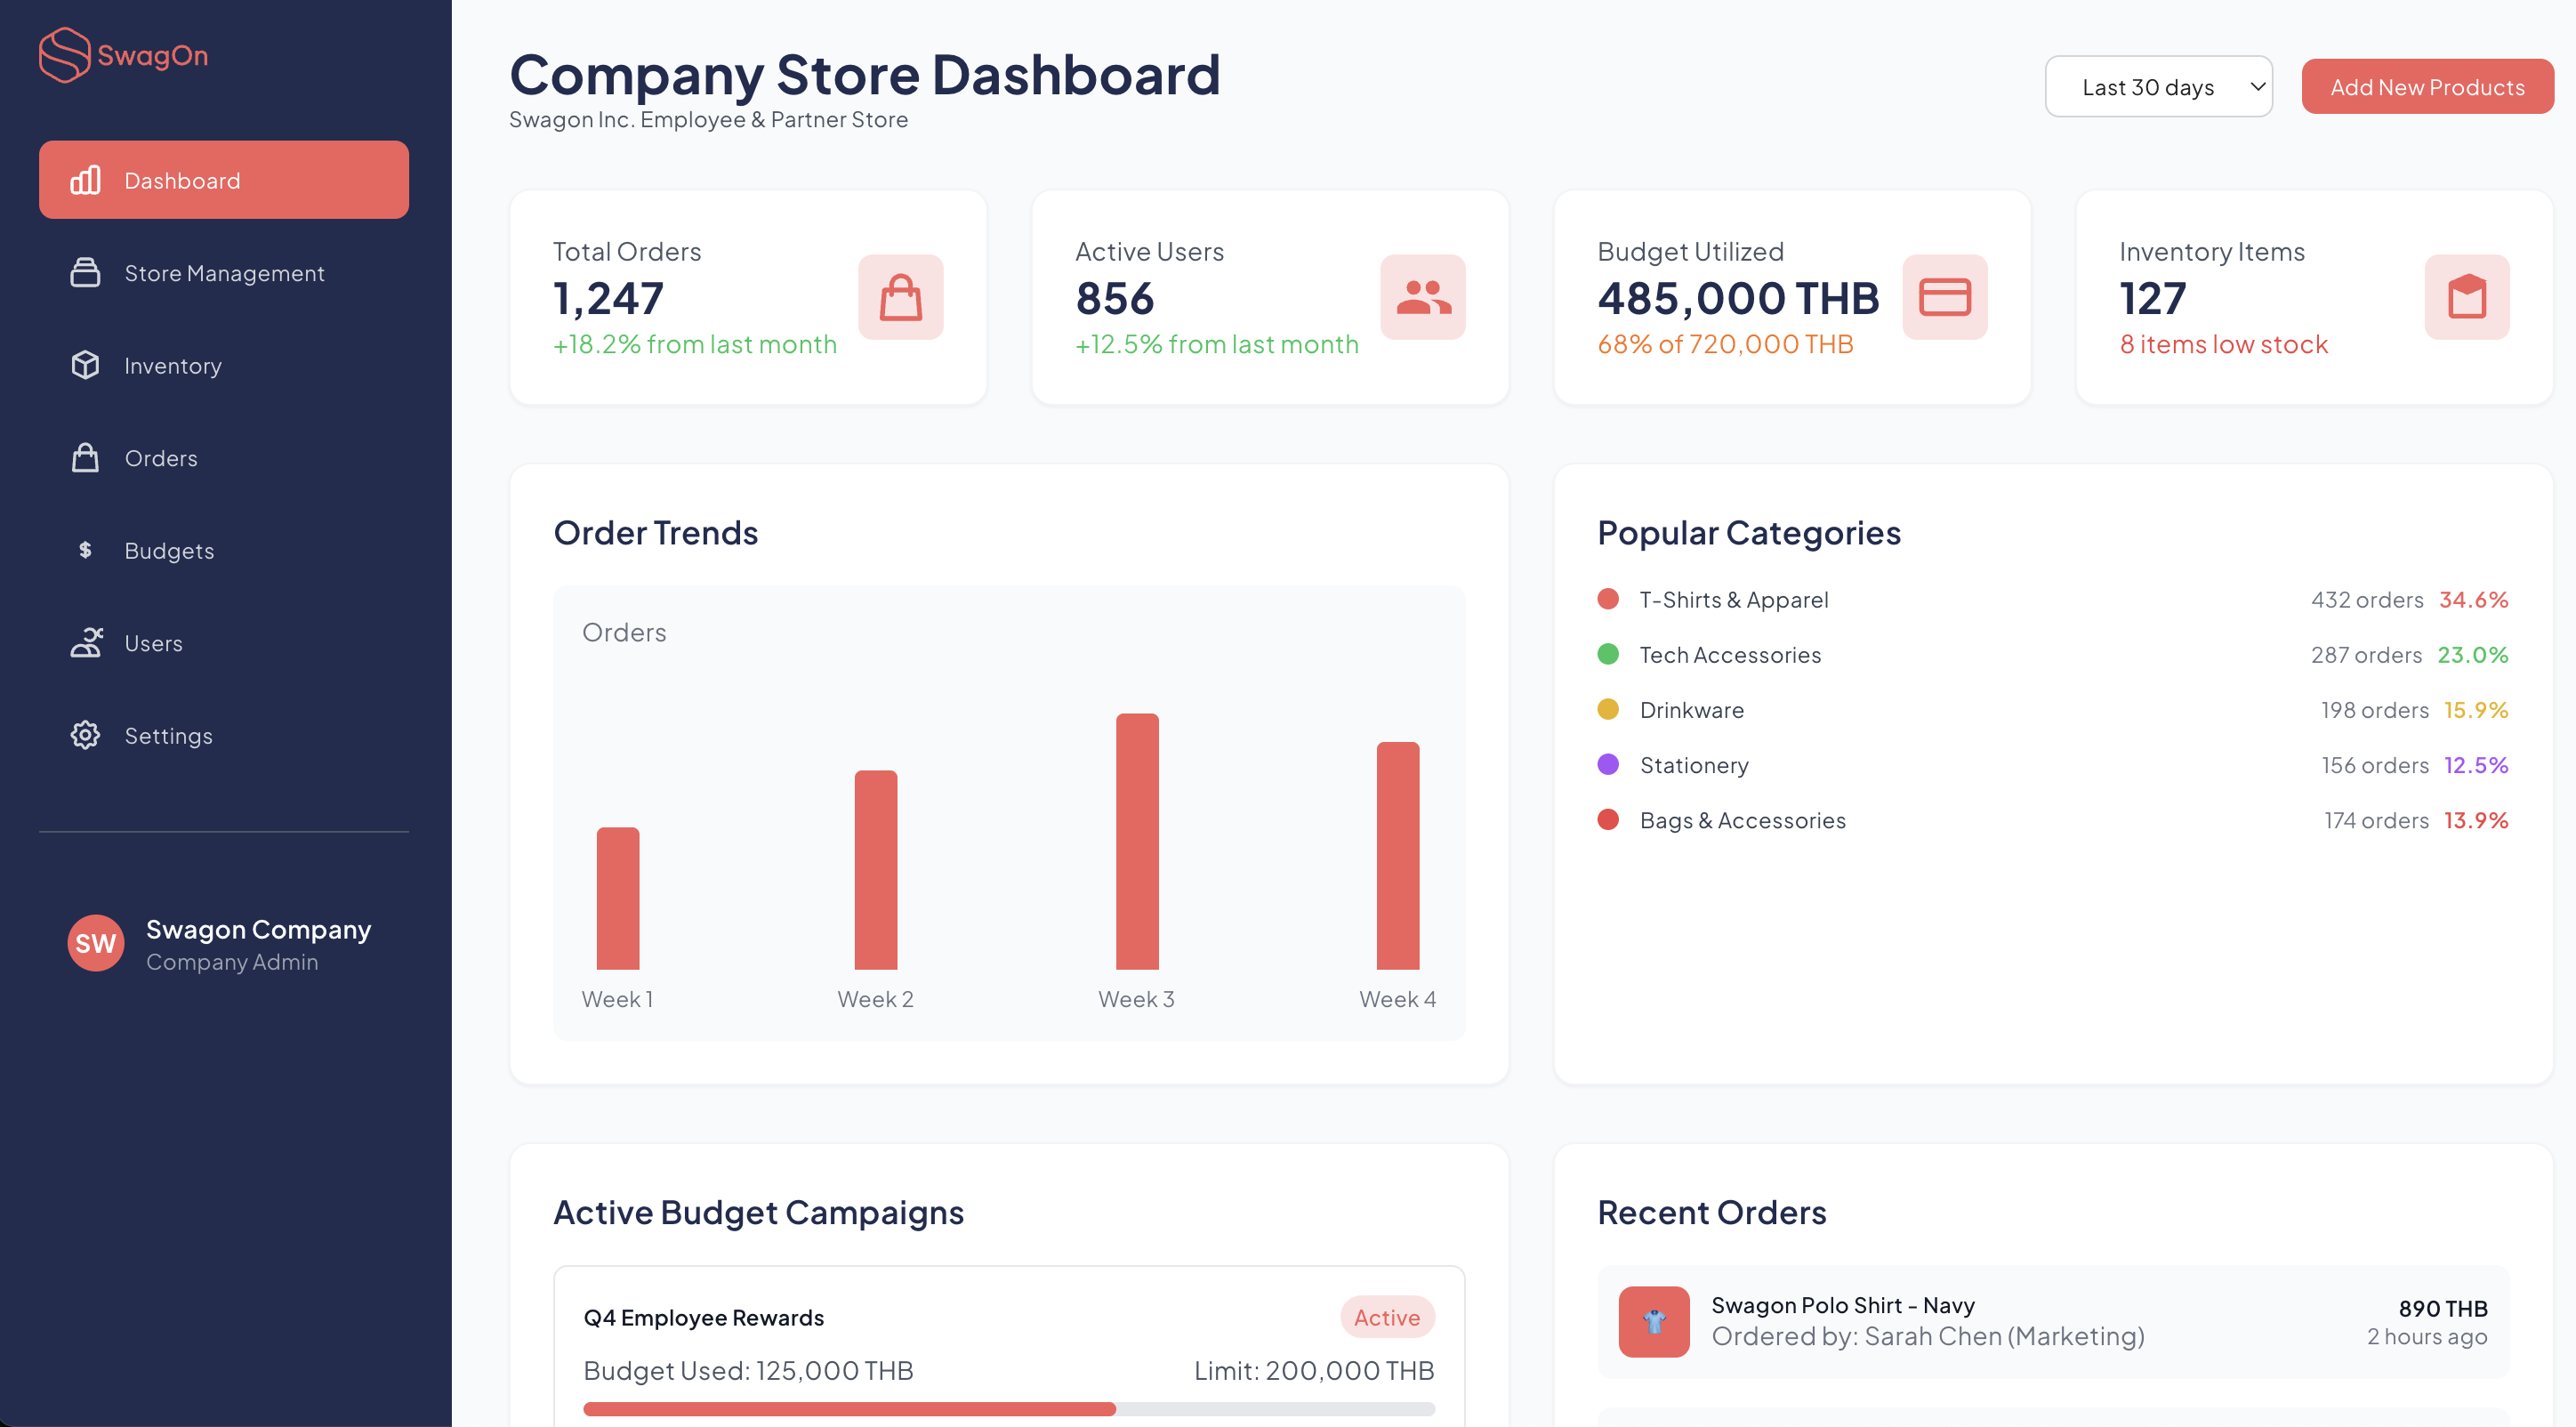Viewport: 2576px width, 1427px height.
Task: Open the Last 30 days dropdown
Action: pyautogui.click(x=2158, y=87)
